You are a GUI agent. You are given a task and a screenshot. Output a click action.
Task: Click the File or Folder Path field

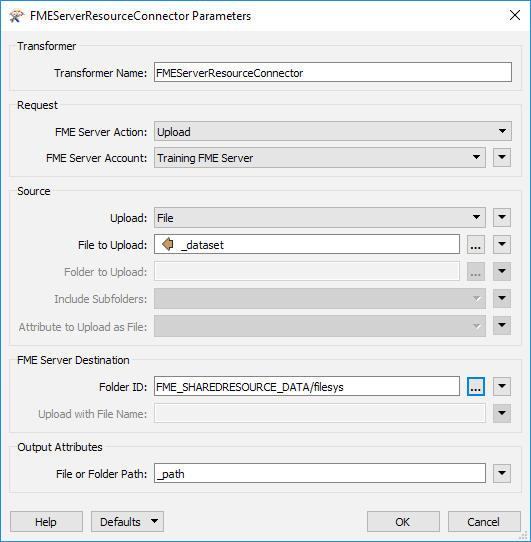(x=320, y=473)
